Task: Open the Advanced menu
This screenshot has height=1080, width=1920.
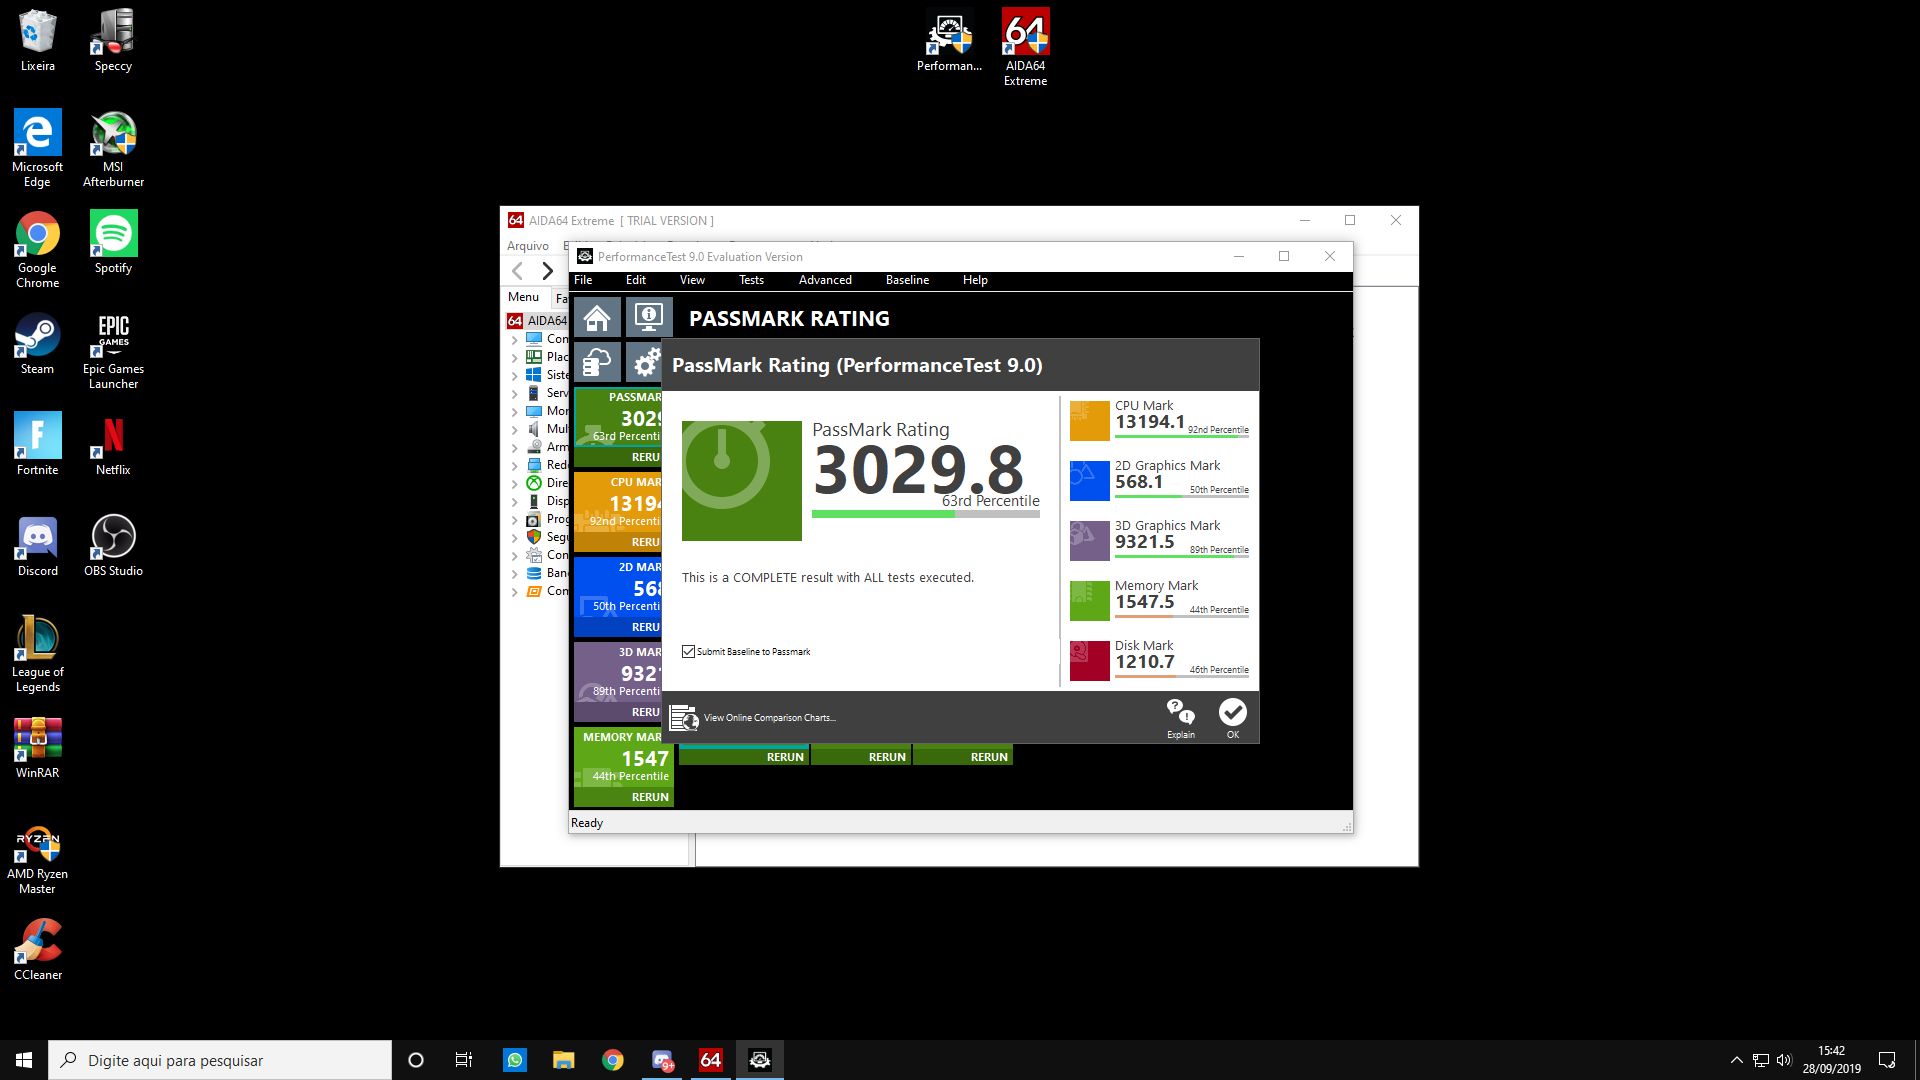Action: pyautogui.click(x=825, y=280)
